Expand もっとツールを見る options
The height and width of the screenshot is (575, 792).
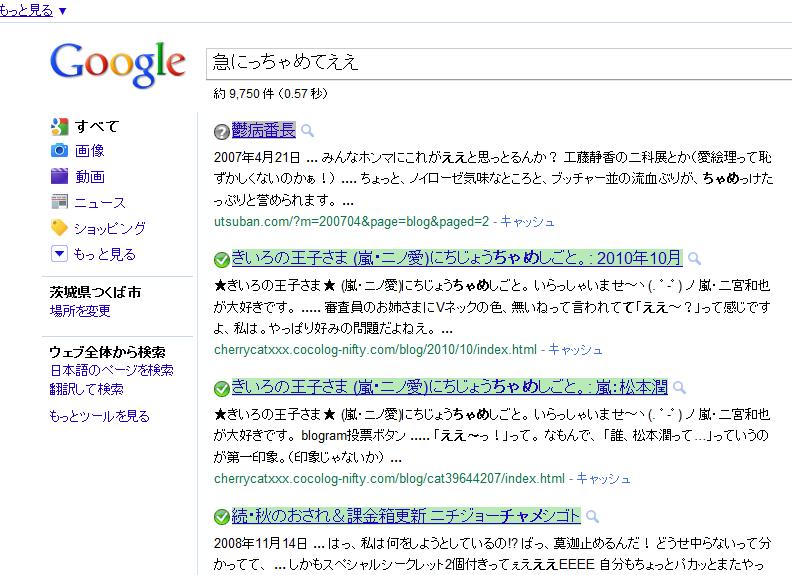99,416
